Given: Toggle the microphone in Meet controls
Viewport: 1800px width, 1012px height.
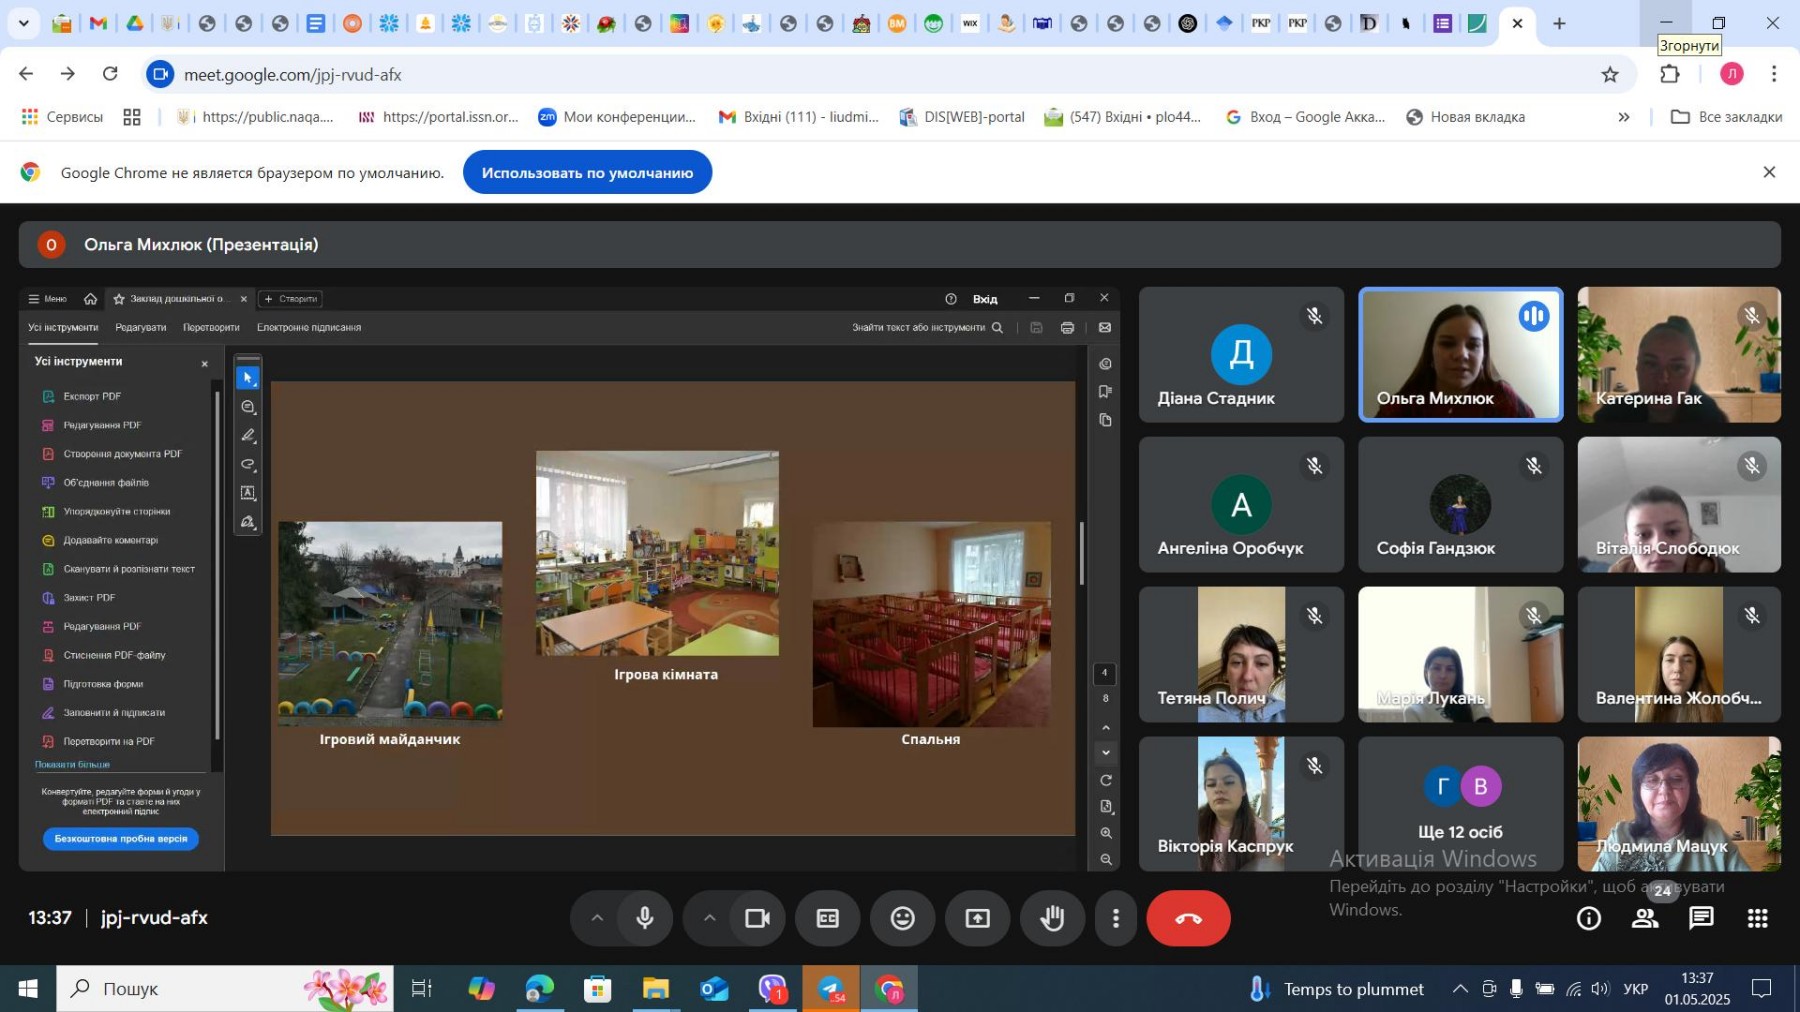Looking at the screenshot, I should 645,918.
